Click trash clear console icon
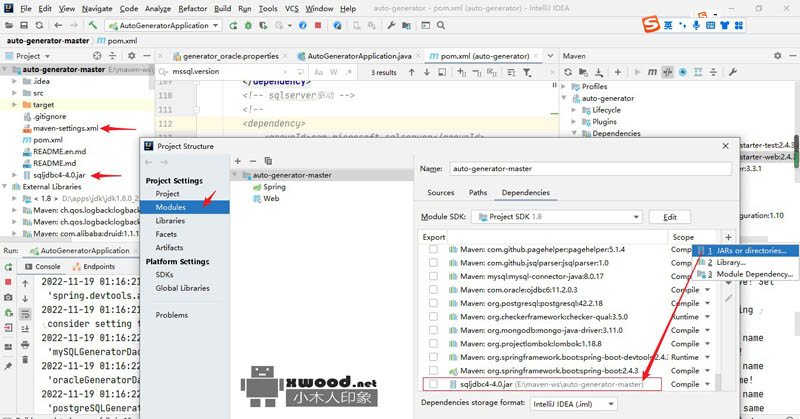 click(25, 360)
